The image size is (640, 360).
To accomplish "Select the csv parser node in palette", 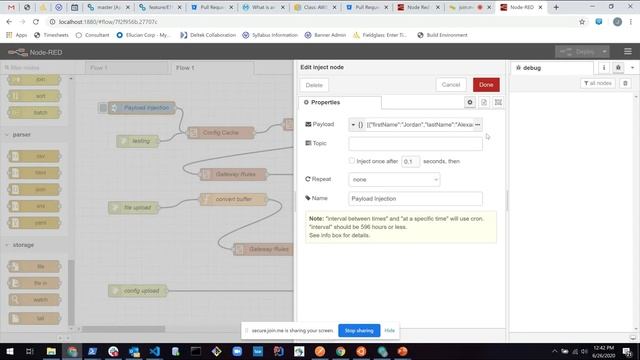I will point(34,156).
